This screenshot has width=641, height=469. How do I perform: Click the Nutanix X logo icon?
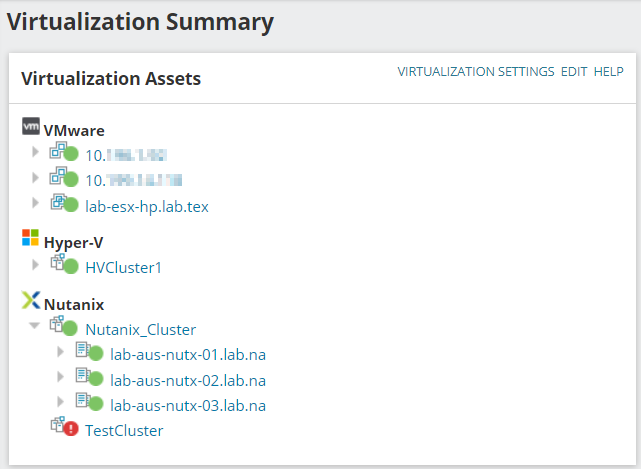coord(31,302)
